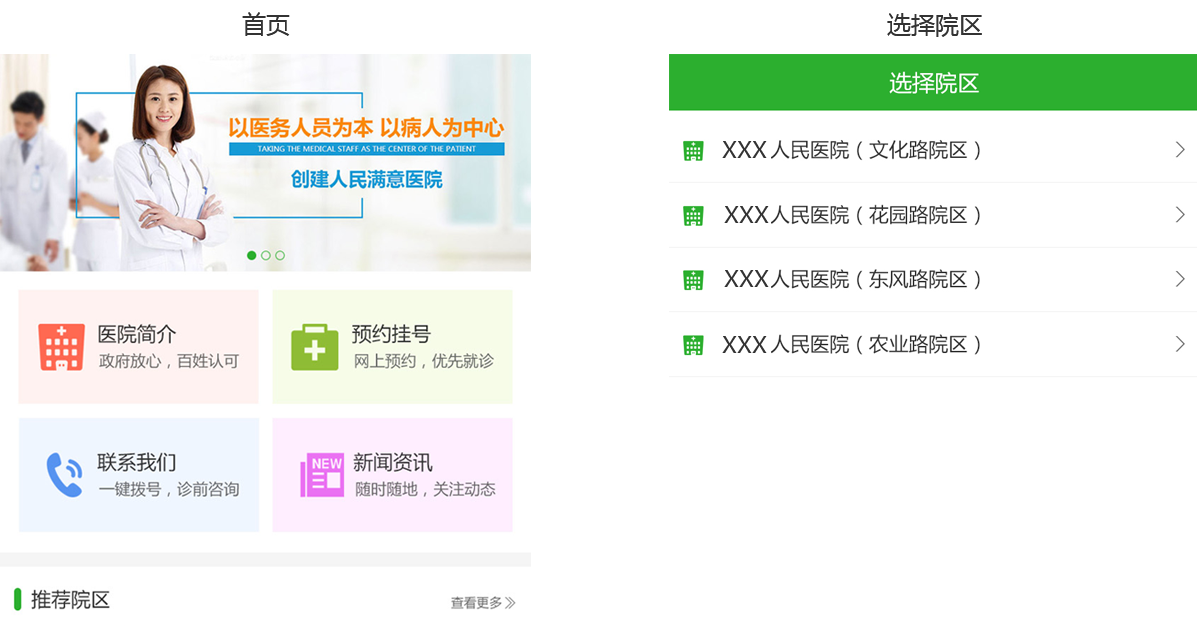The image size is (1197, 626).
Task: Select the green first-aid kit icon for 预约挂号
Action: coord(313,346)
